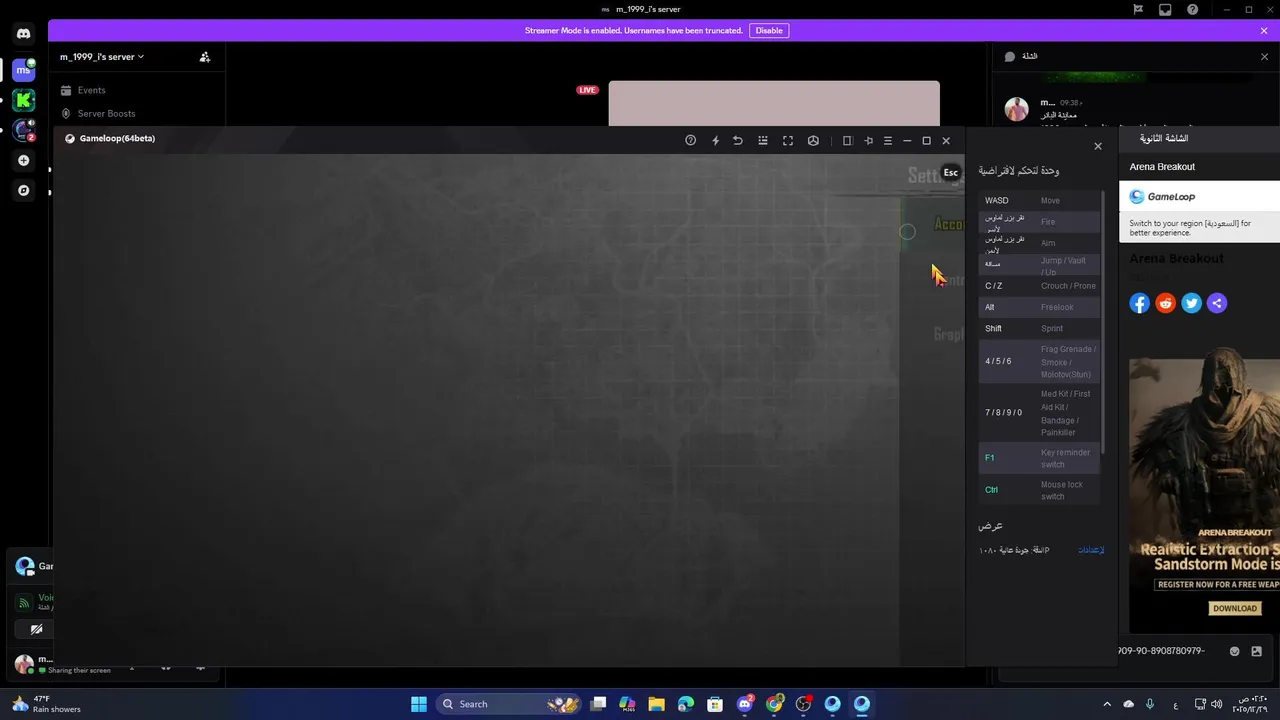
Task: Open Microsoft Edge from taskbar
Action: coord(685,704)
